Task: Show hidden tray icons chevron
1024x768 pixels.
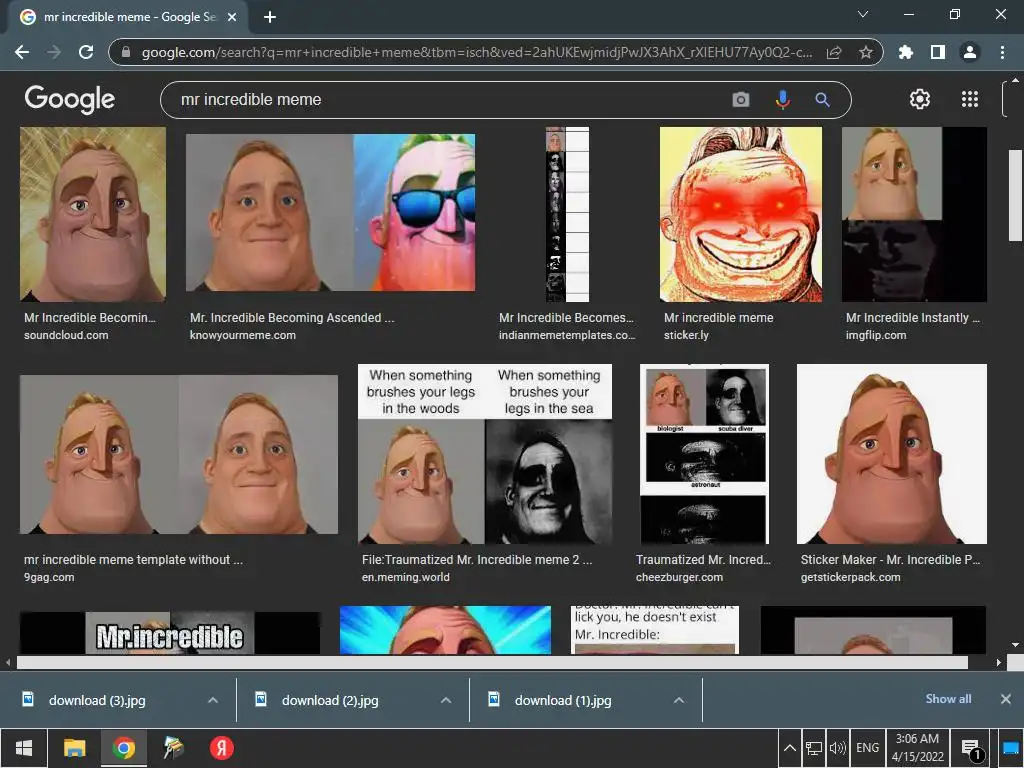Action: click(x=790, y=748)
